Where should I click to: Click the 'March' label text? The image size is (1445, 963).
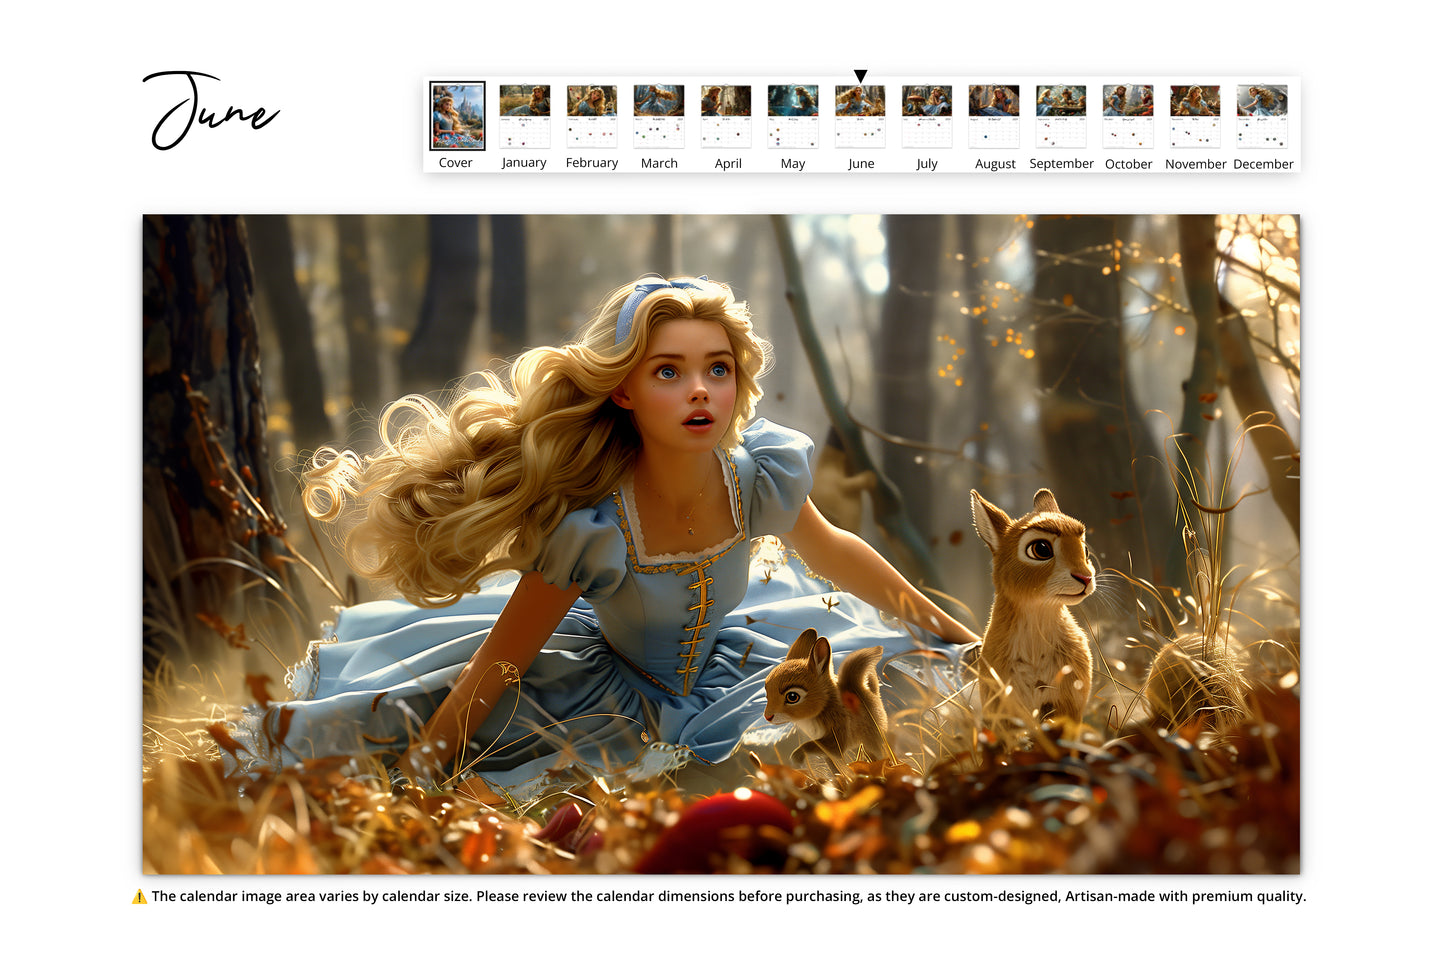659,163
